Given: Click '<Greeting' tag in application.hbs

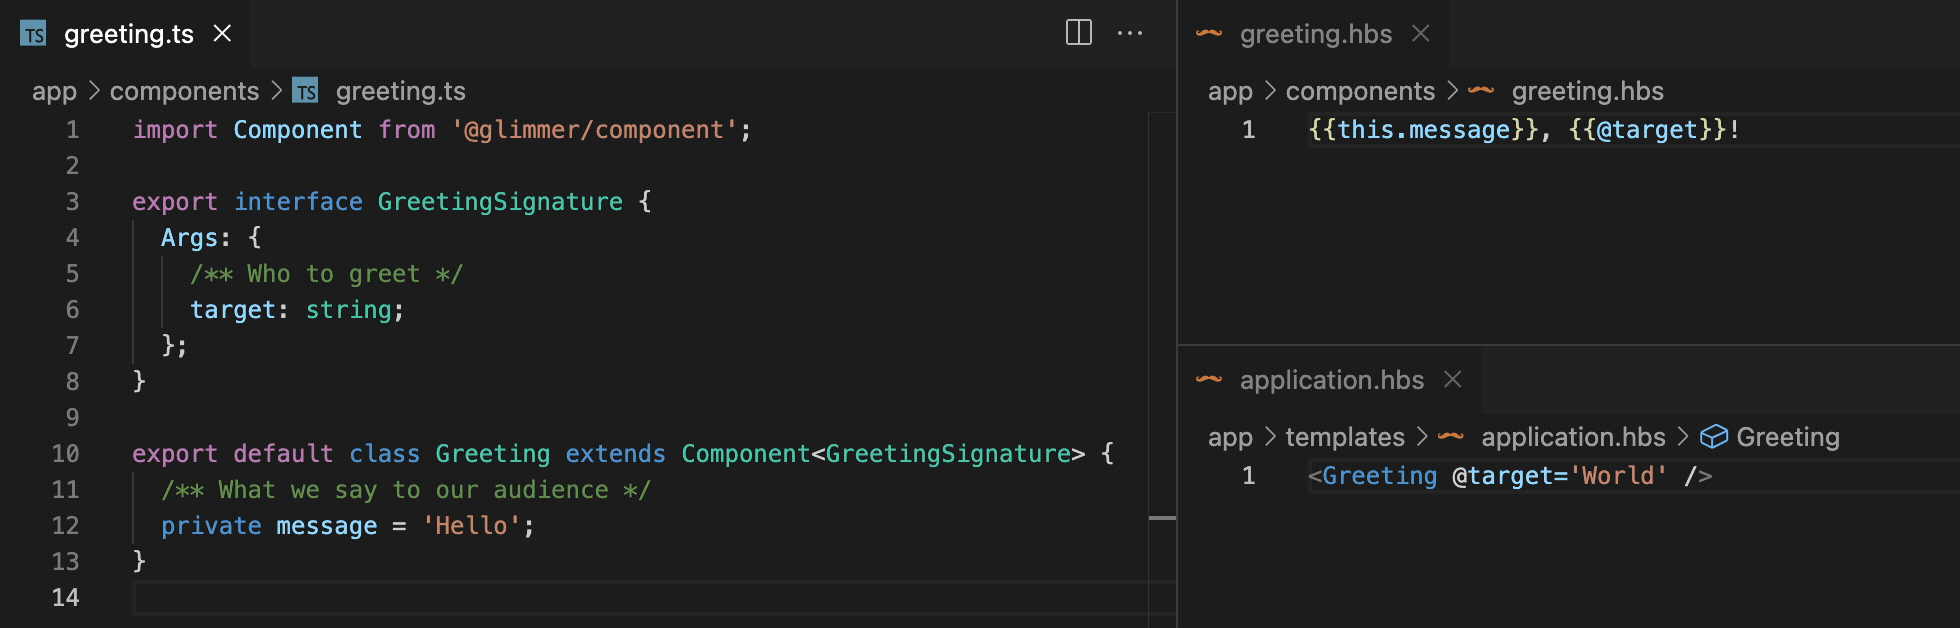Looking at the screenshot, I should 1373,476.
